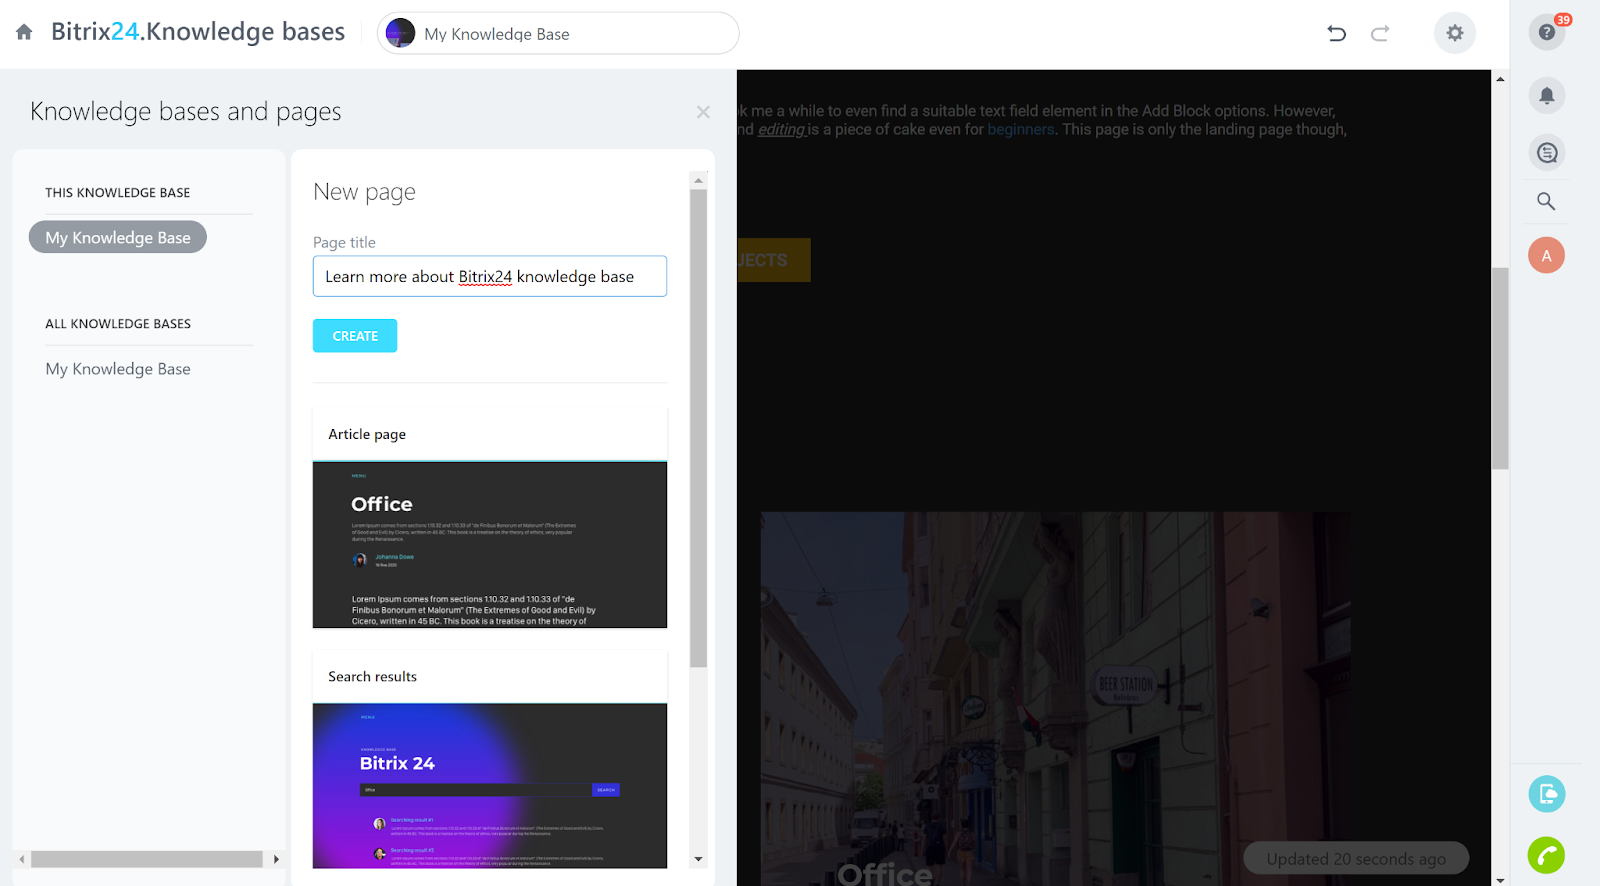The image size is (1600, 886).
Task: Open notifications bell icon
Action: [1546, 96]
